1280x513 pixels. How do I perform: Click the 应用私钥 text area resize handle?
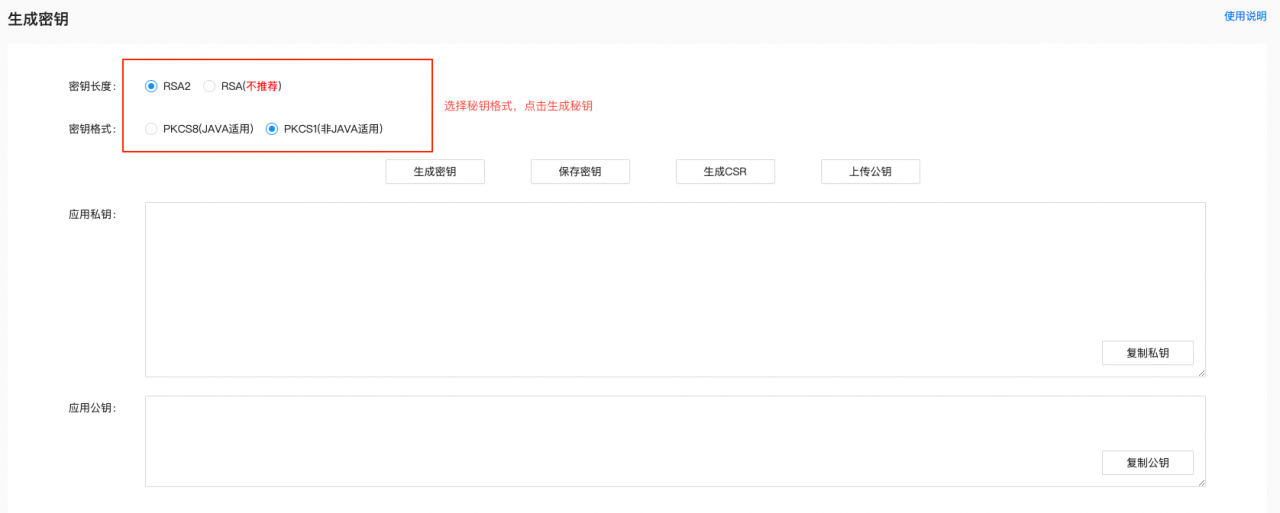click(1201, 373)
